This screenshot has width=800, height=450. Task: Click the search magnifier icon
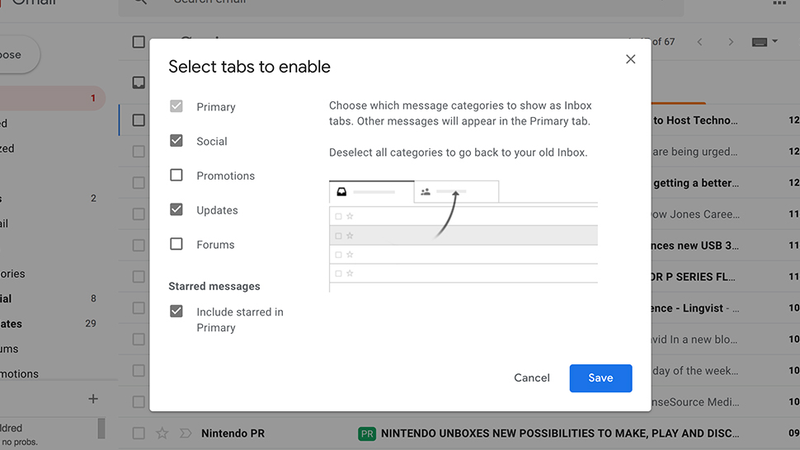click(140, 2)
